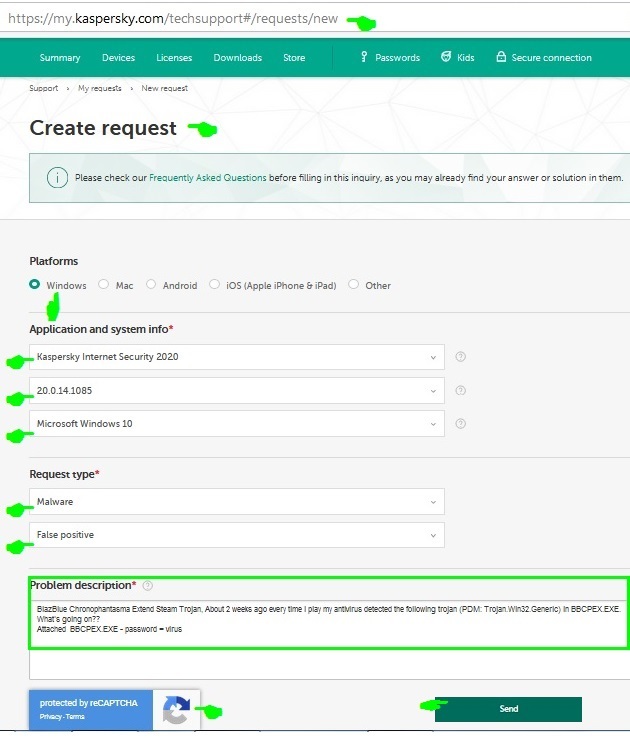Visit the Store tab

294,57
